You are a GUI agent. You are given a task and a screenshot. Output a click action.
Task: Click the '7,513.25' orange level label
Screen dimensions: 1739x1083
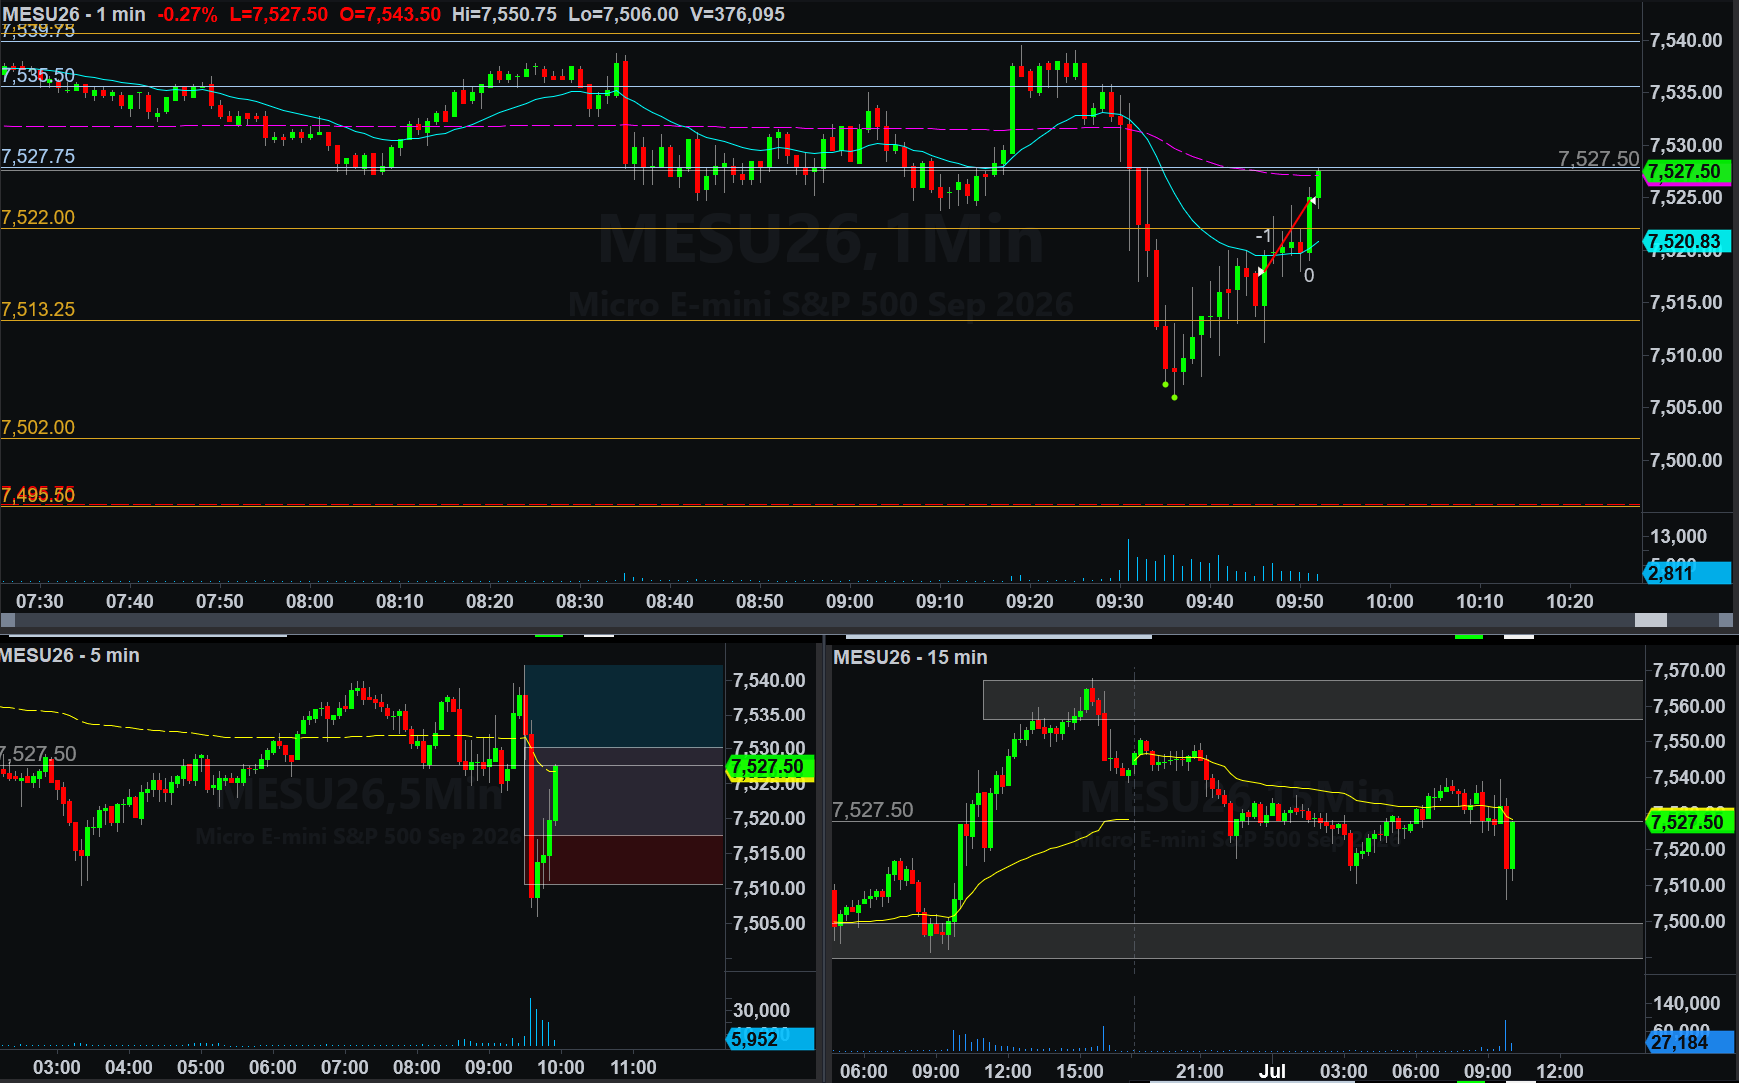point(38,309)
